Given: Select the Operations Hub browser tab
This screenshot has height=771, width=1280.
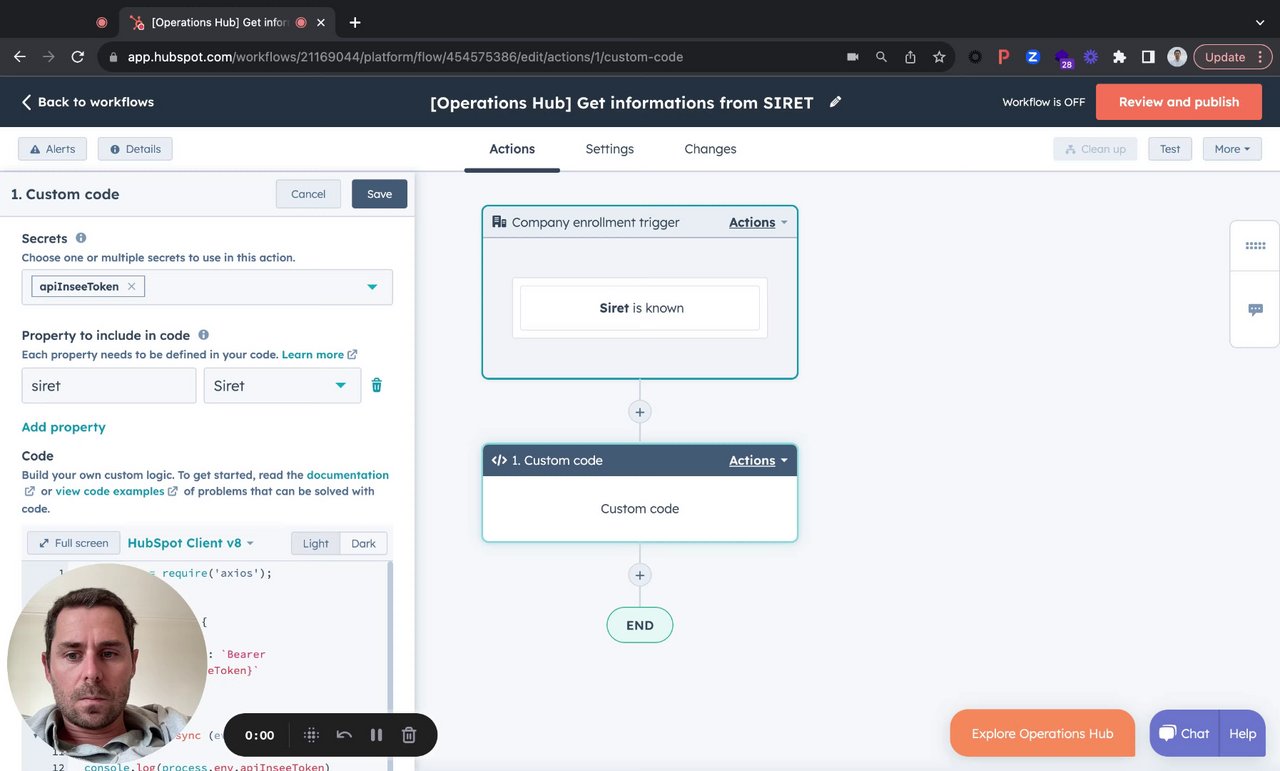Looking at the screenshot, I should 228,22.
